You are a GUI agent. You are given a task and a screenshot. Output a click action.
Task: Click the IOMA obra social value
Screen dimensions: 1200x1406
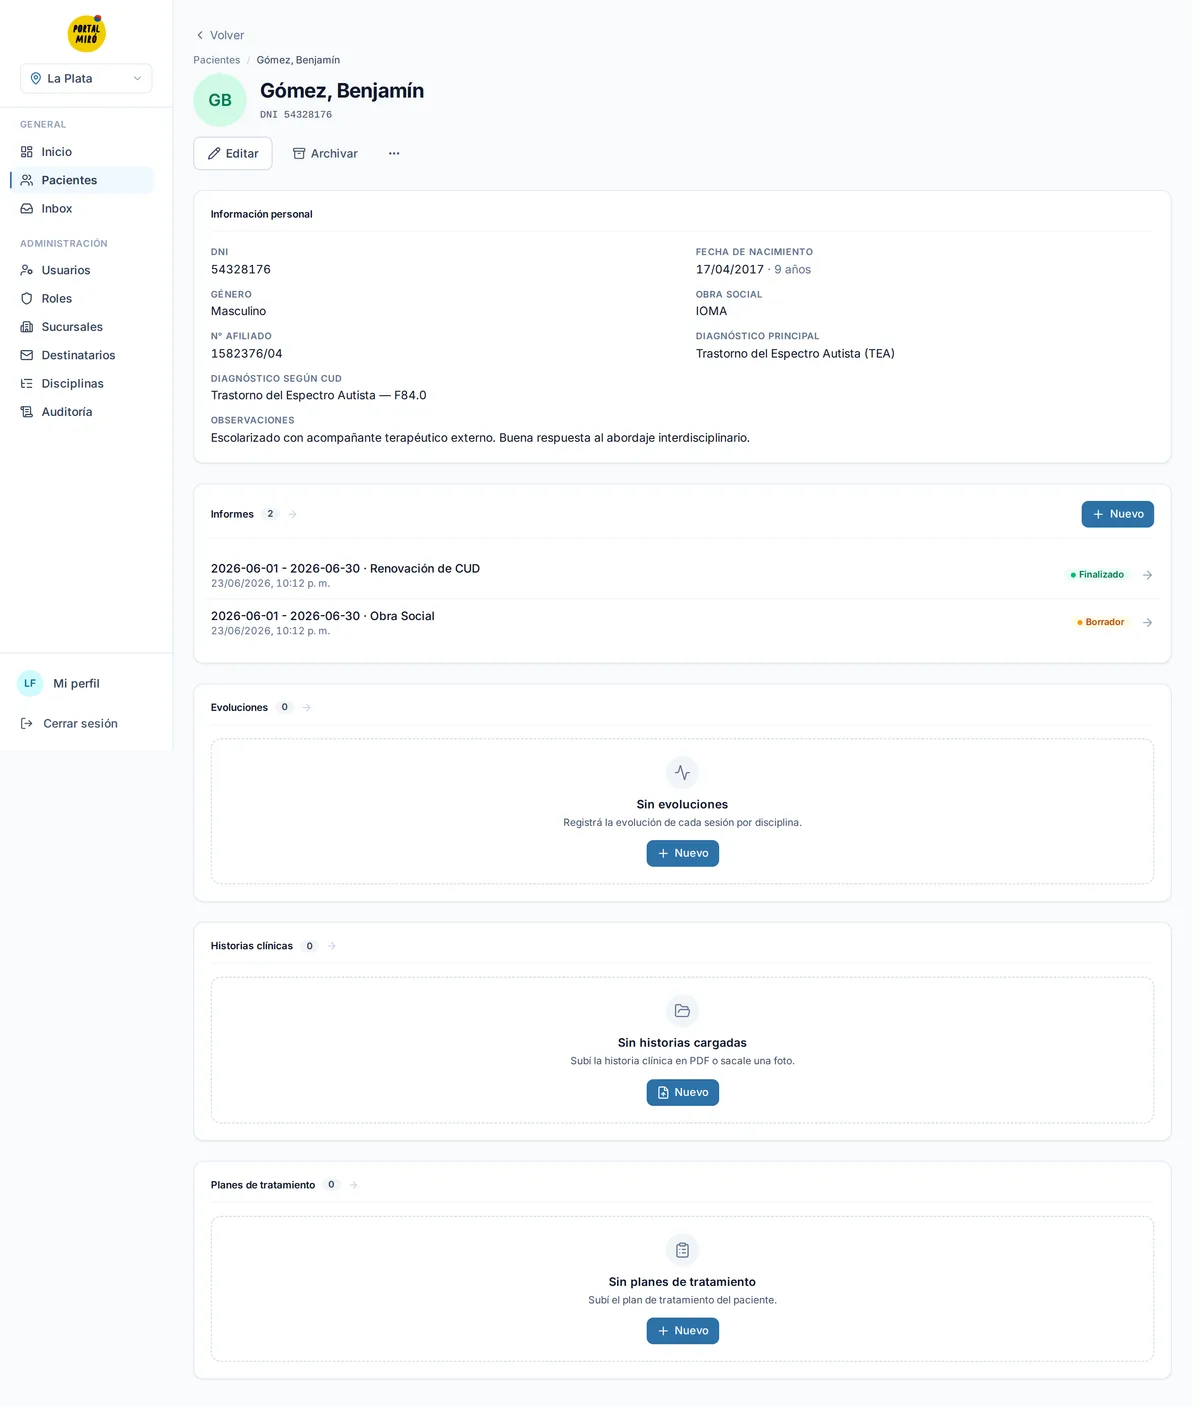tap(712, 311)
